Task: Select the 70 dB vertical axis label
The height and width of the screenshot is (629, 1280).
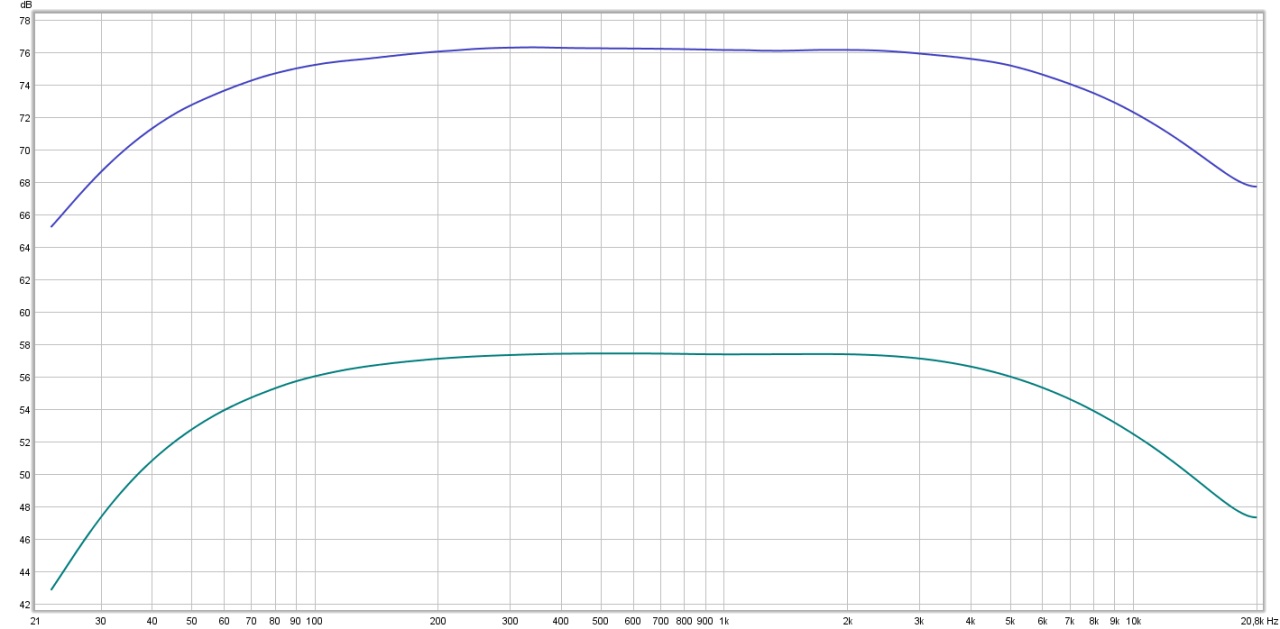Action: 26,150
